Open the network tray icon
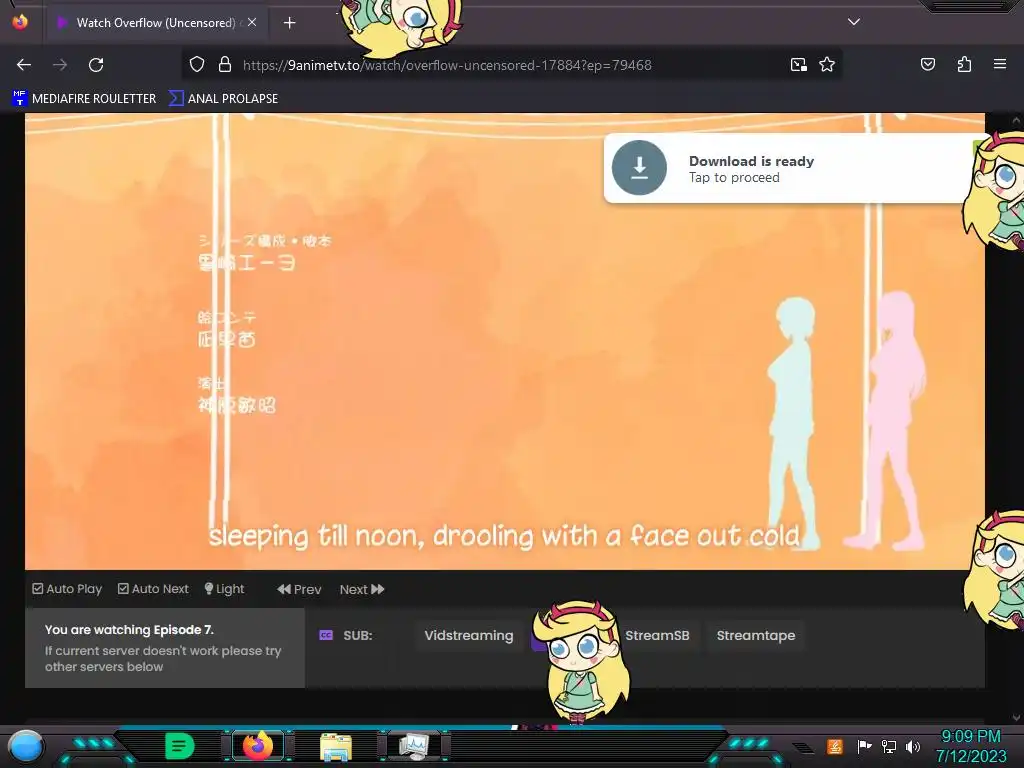The image size is (1024, 768). (x=888, y=746)
